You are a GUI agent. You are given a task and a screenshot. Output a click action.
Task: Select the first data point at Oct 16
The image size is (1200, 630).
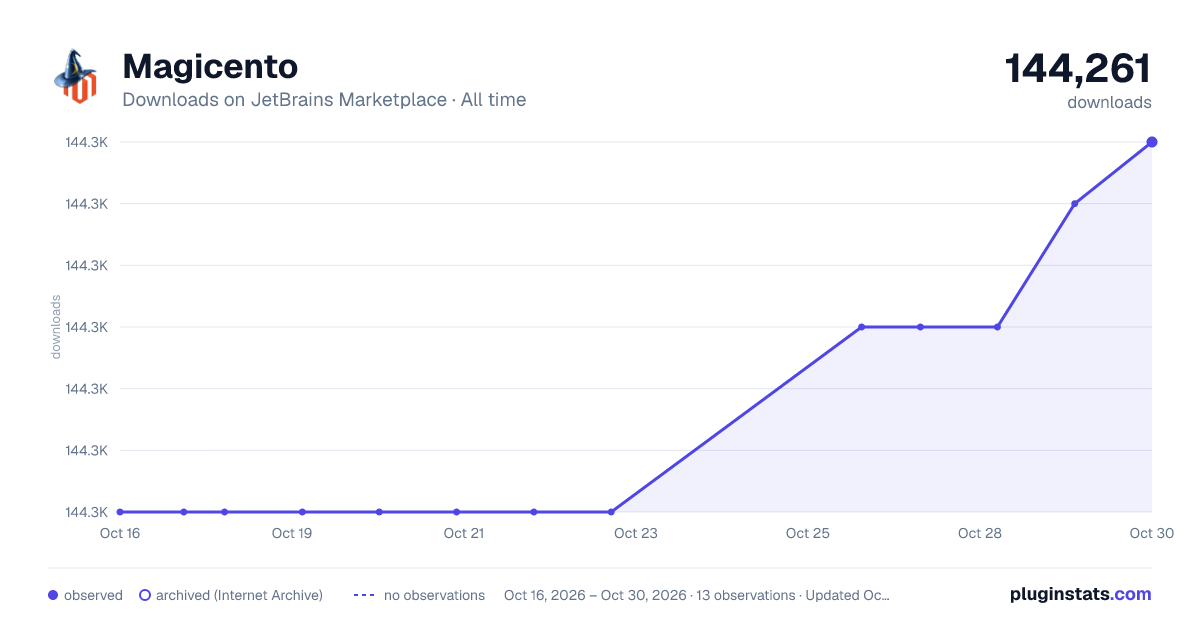120,512
